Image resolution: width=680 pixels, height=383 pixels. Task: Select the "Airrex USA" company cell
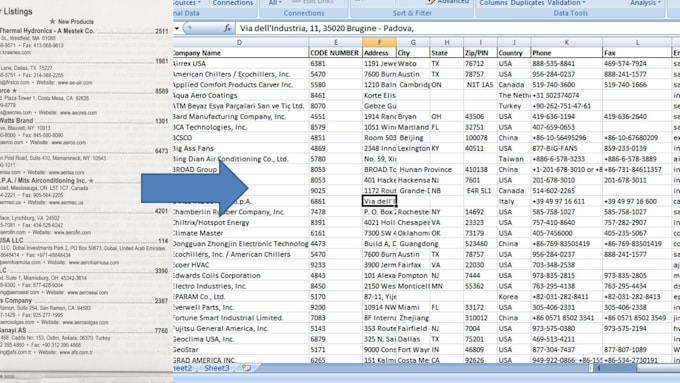pyautogui.click(x=241, y=63)
